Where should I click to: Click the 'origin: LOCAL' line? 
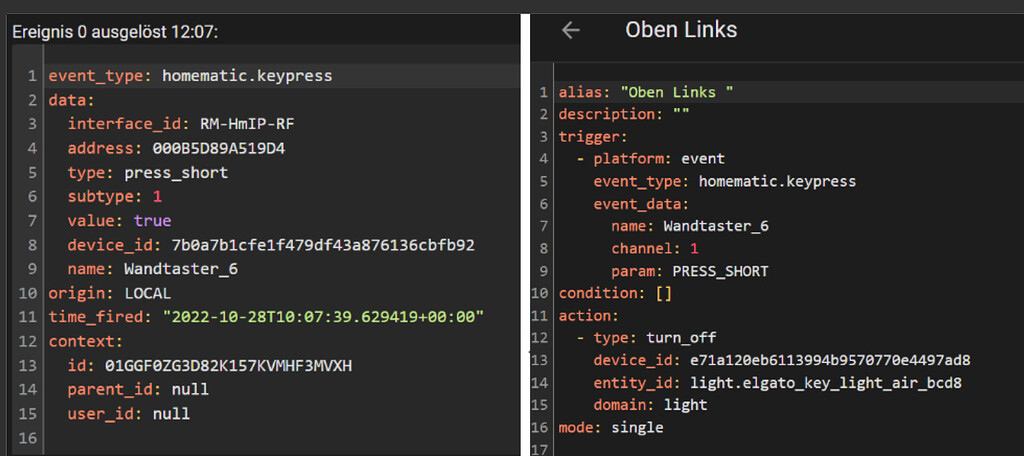pyautogui.click(x=110, y=293)
